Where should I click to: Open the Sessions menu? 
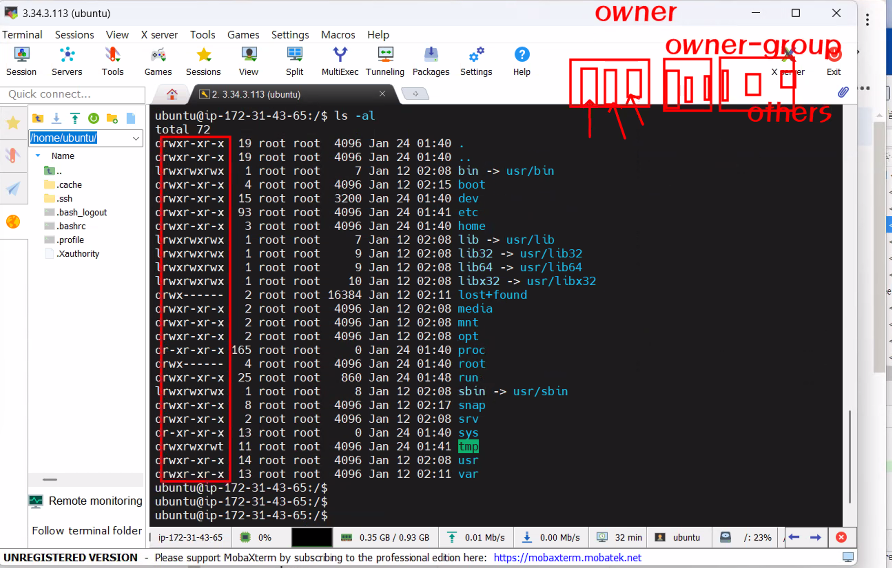tap(75, 35)
